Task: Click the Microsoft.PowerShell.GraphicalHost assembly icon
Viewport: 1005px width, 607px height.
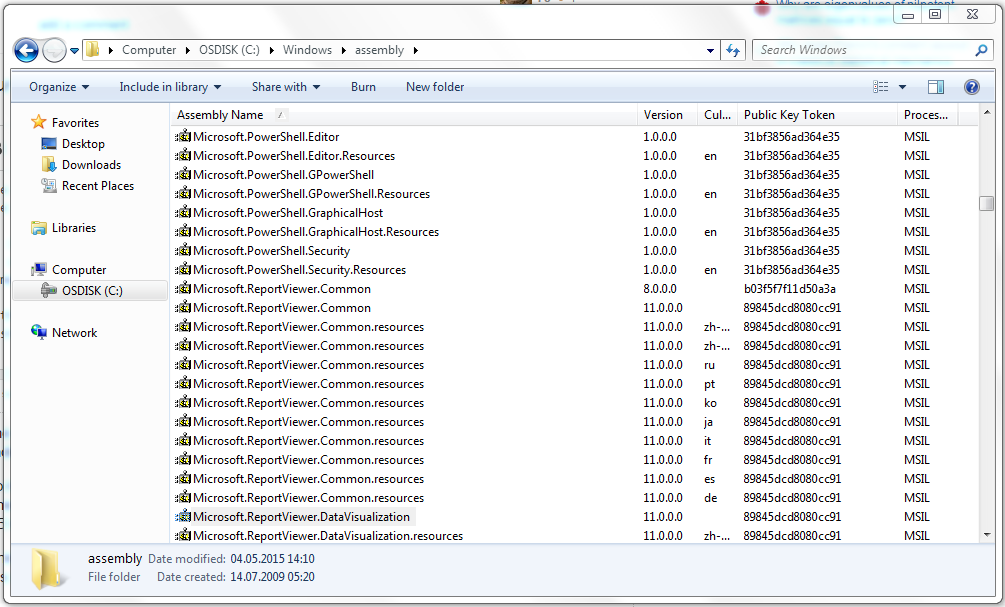Action: (x=183, y=212)
